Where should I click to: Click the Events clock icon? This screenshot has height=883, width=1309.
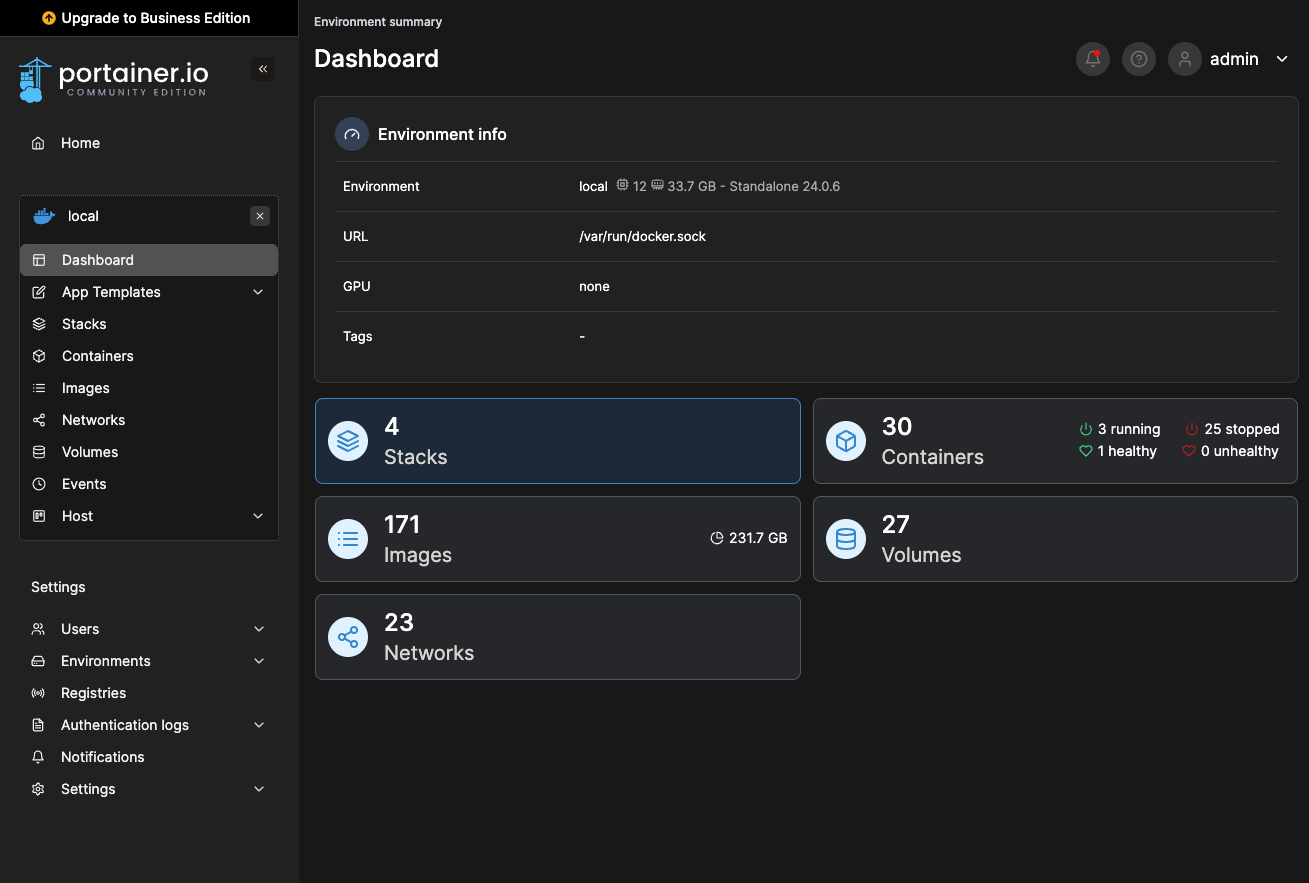pyautogui.click(x=39, y=484)
